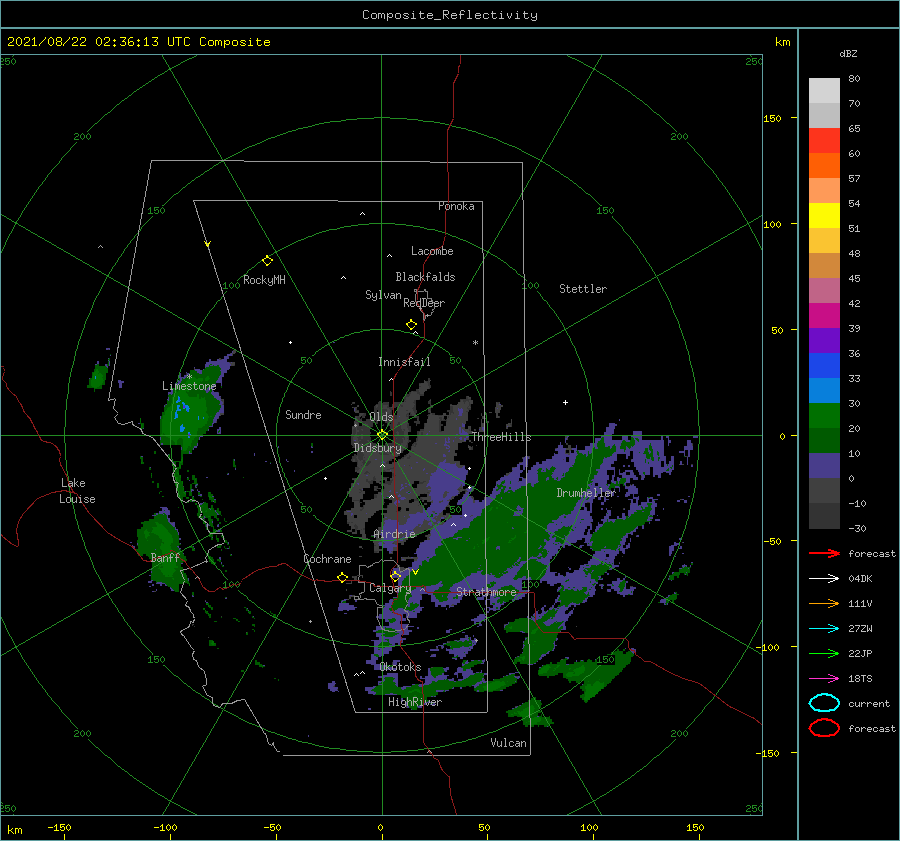Viewport: 900px width, 841px height.
Task: Click the Strathmore town label
Action: tap(486, 592)
